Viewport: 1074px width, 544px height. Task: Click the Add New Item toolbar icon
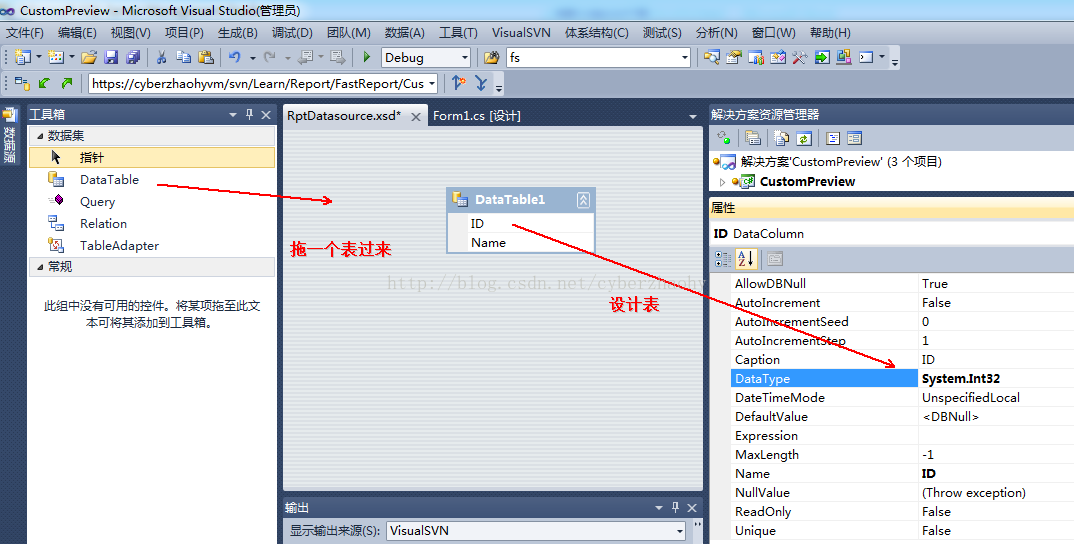coord(55,58)
